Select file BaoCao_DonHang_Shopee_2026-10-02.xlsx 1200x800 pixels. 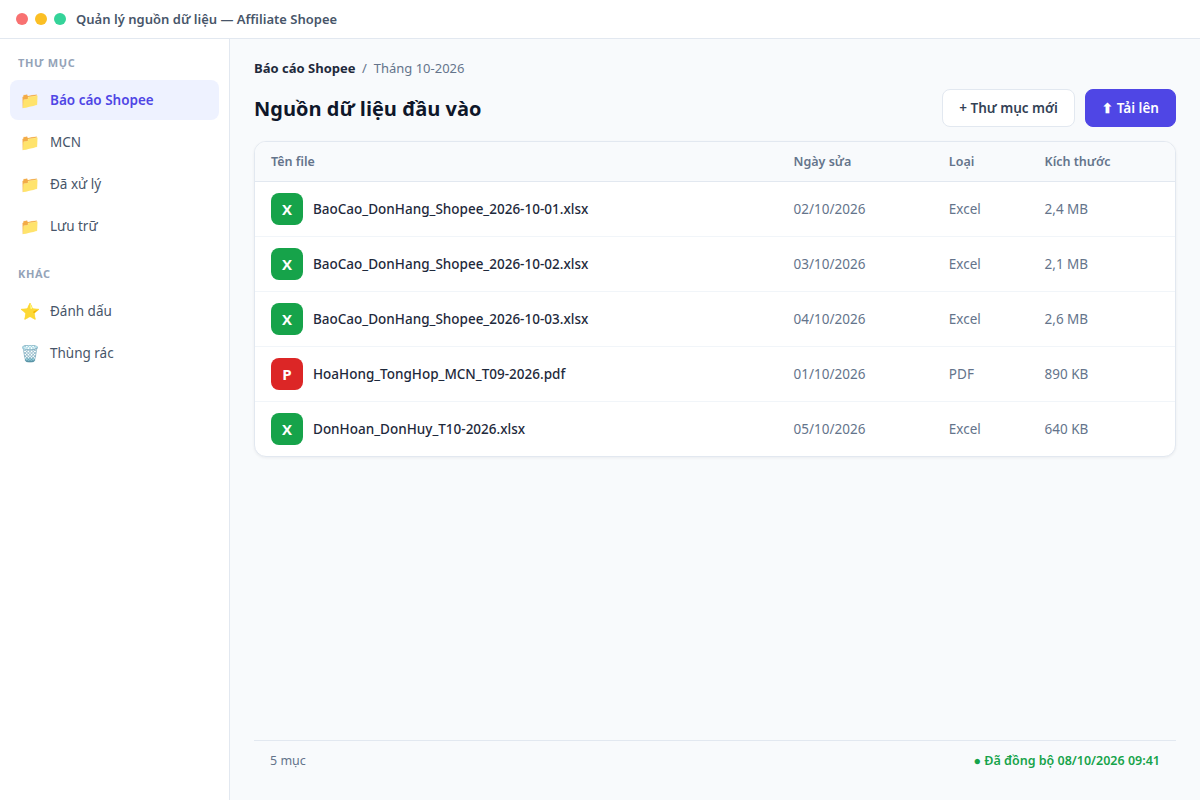coord(715,264)
